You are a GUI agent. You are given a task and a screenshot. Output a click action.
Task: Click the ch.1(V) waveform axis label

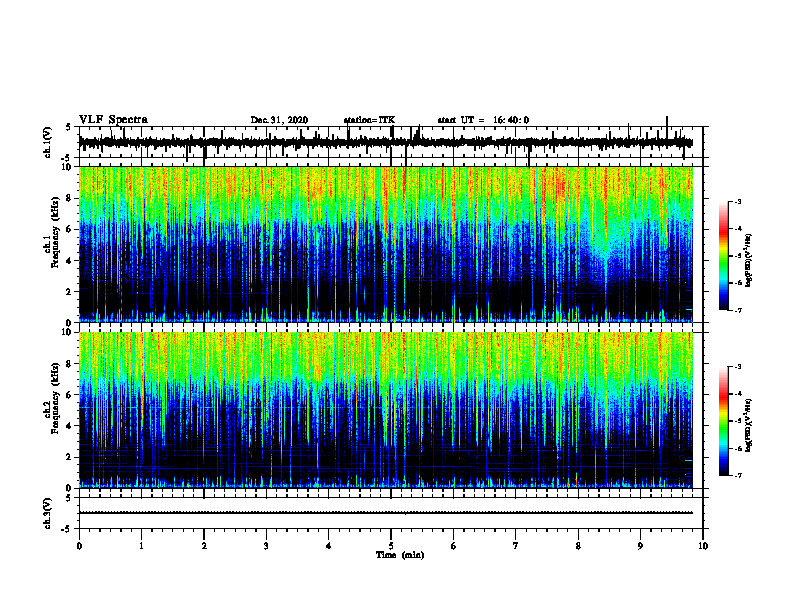48,143
